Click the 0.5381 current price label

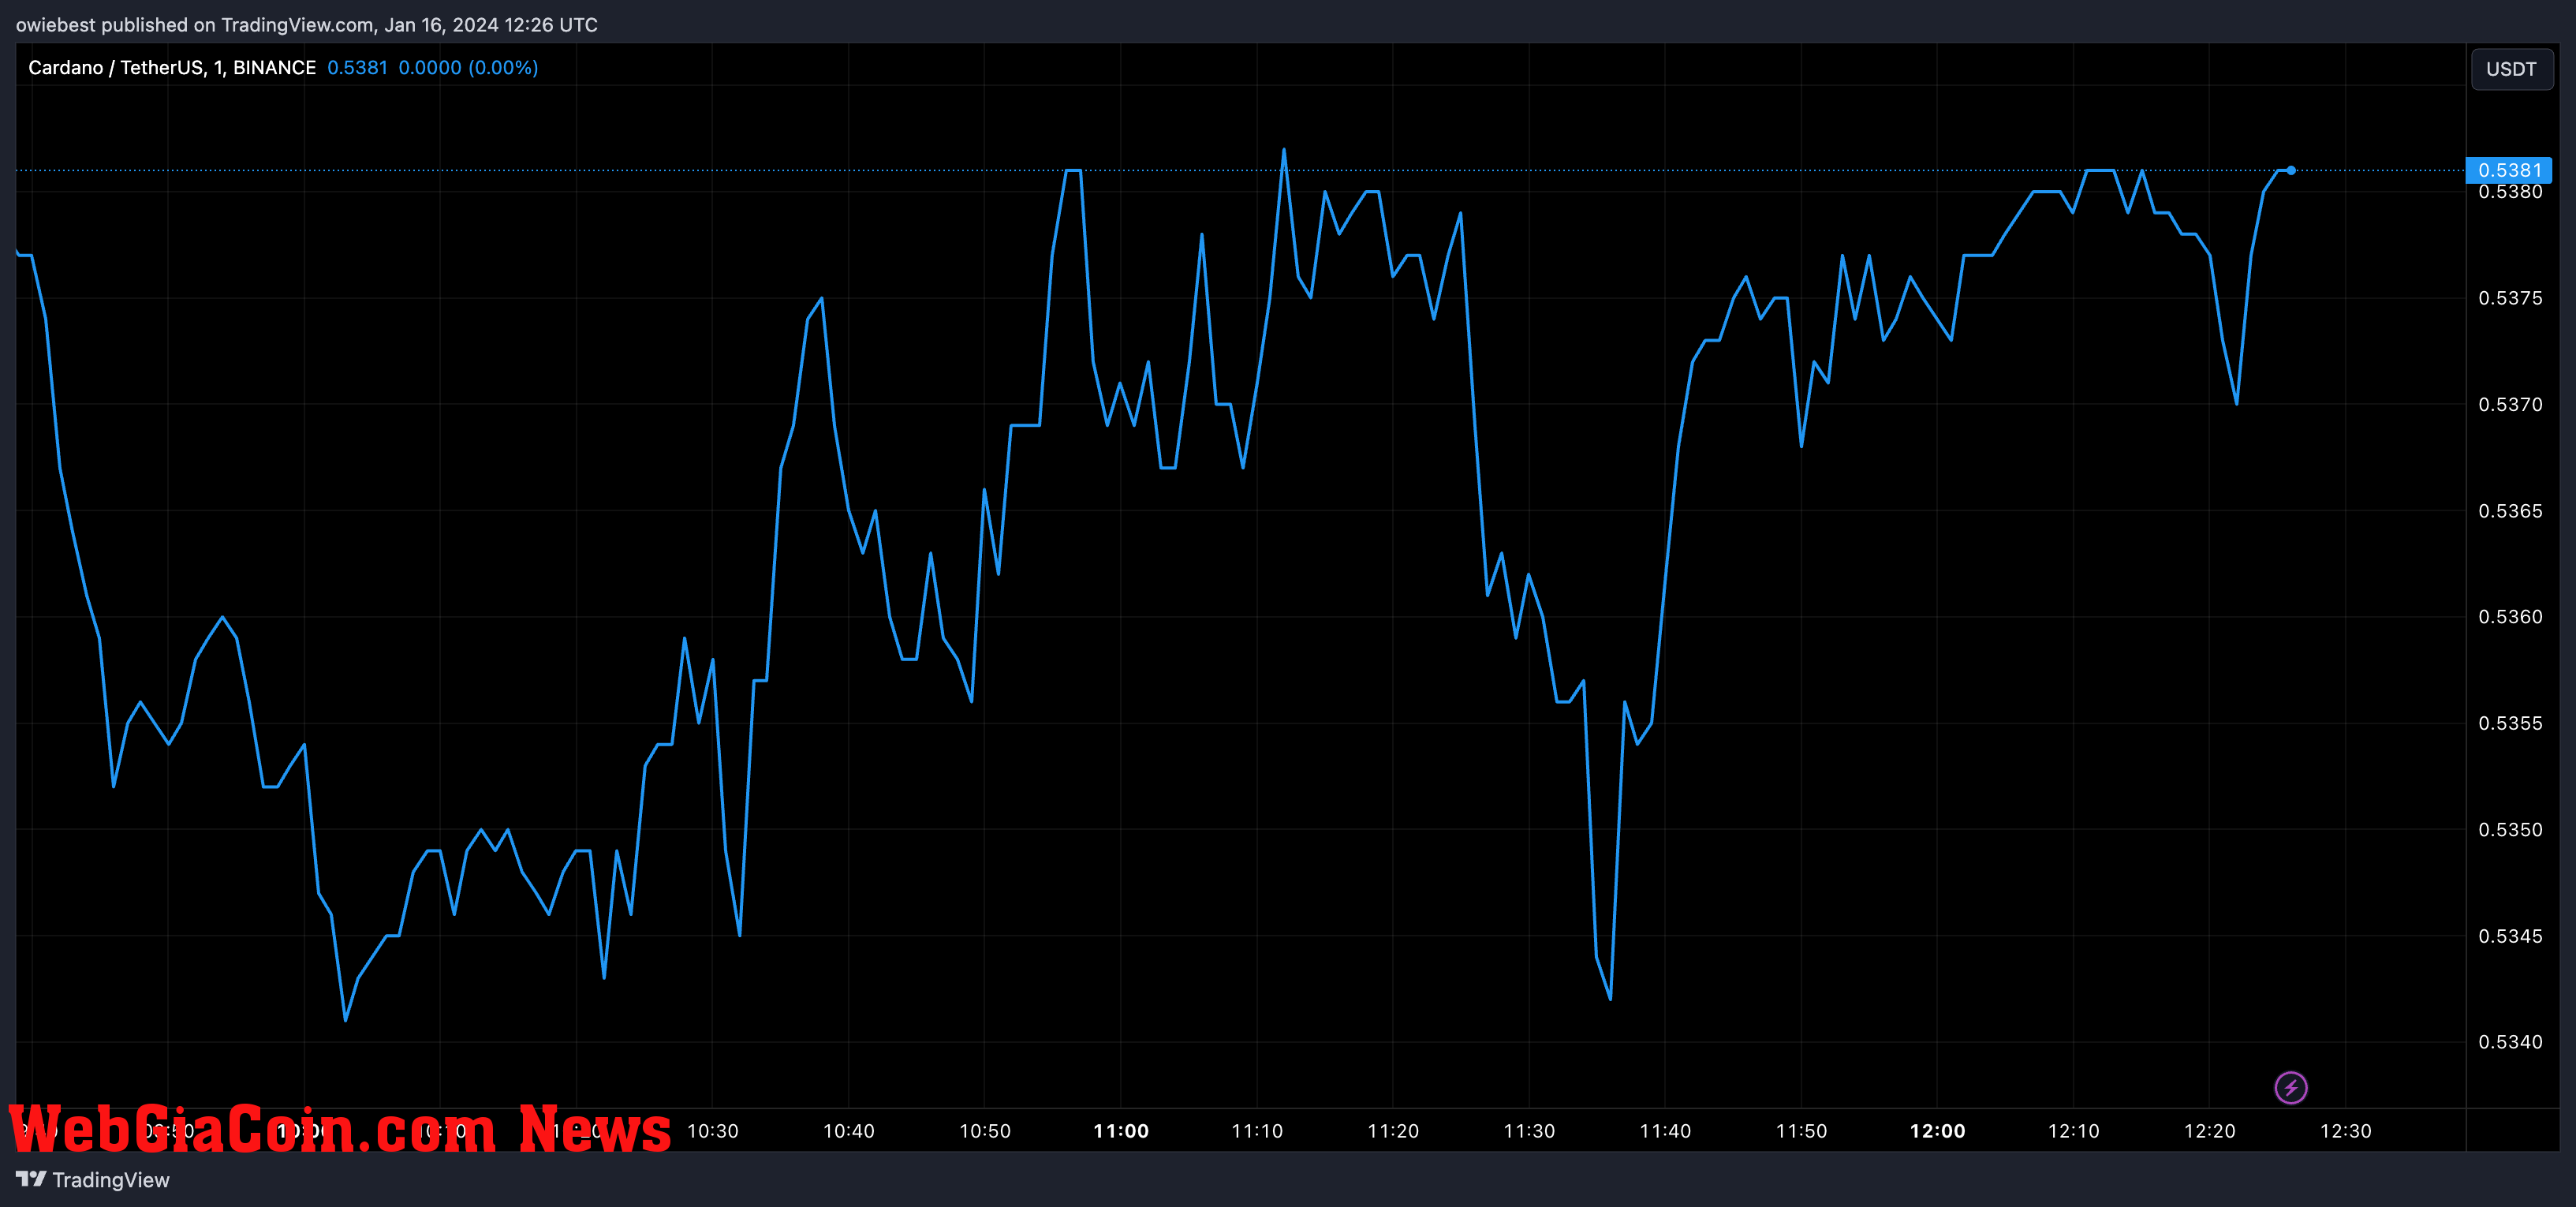(x=2509, y=170)
